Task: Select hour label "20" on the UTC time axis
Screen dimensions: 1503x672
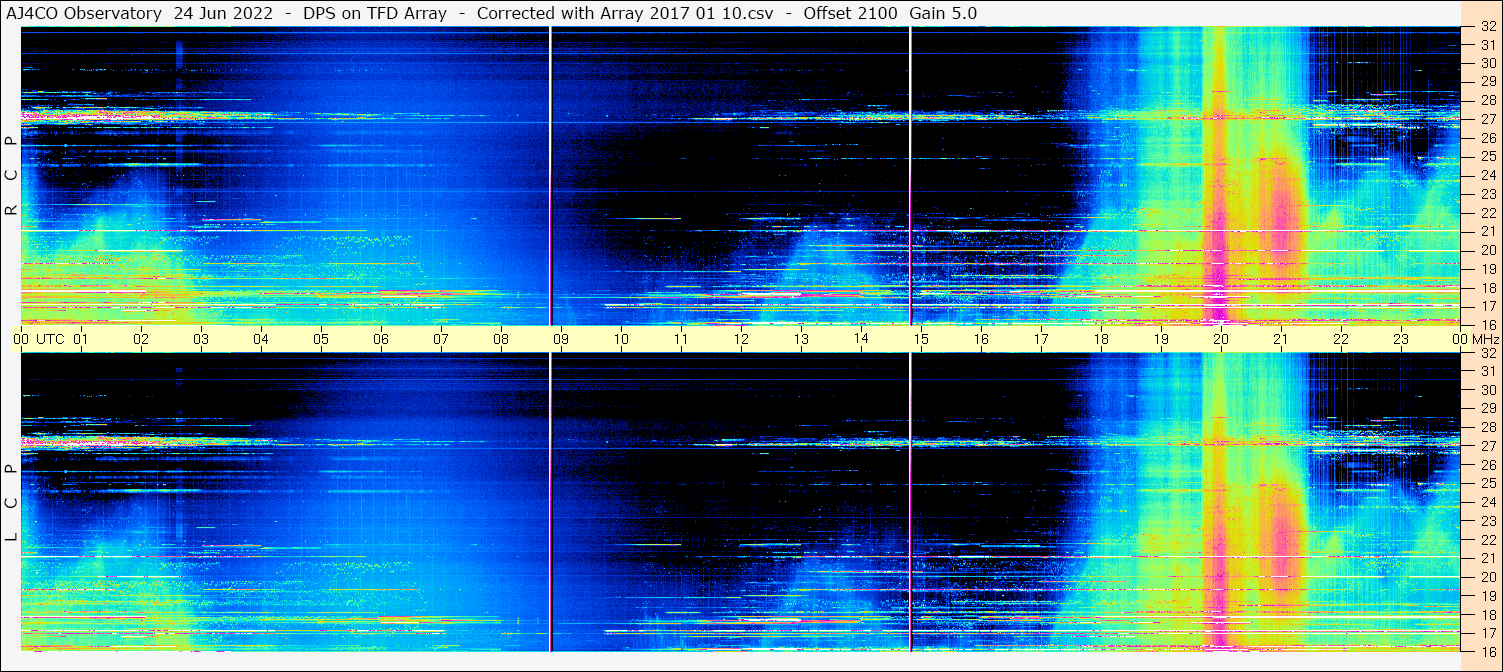Action: click(x=1221, y=339)
